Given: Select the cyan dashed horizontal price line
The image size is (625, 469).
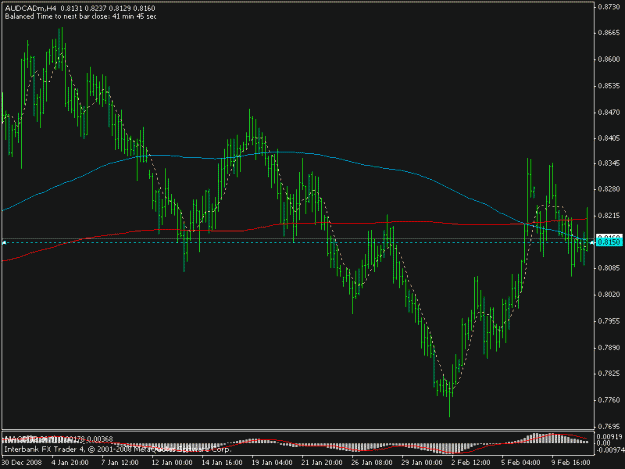Looking at the screenshot, I should [297, 242].
